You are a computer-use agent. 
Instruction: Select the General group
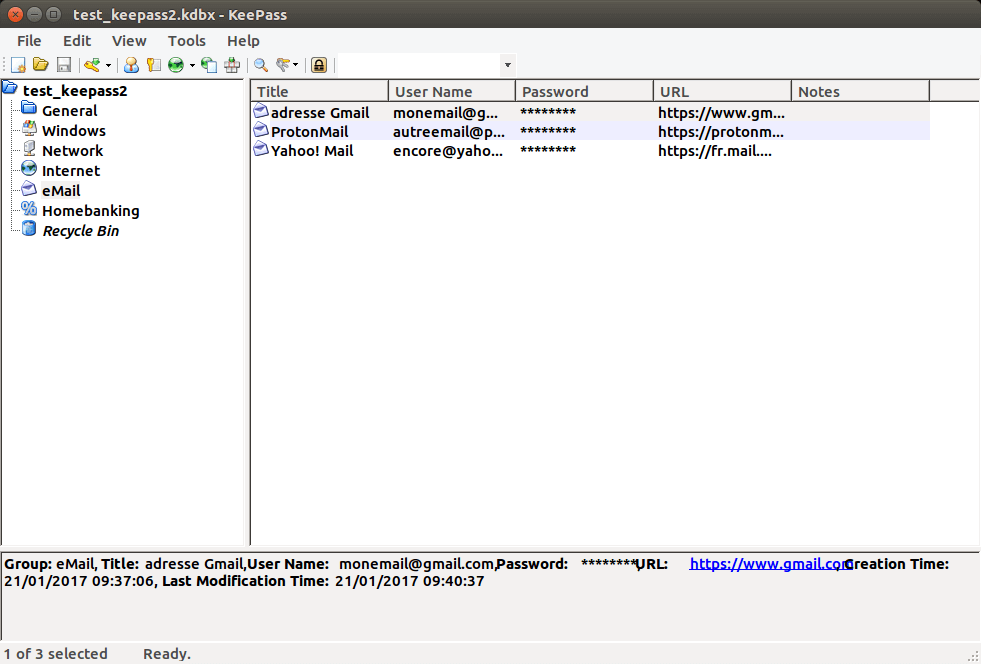point(69,111)
